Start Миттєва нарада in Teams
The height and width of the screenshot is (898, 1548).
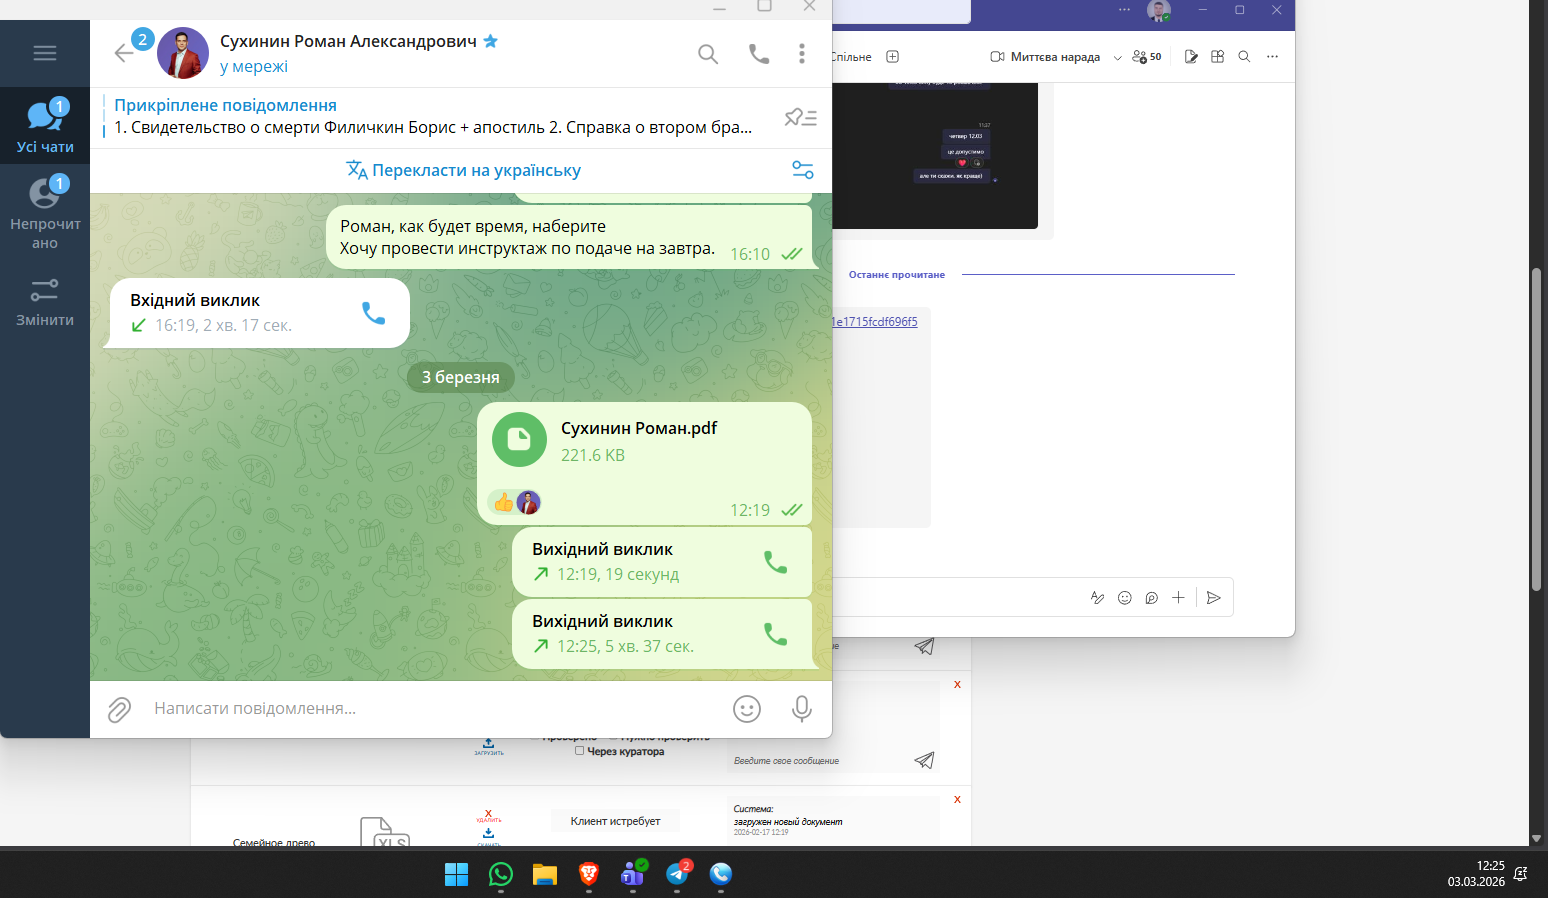[1045, 57]
